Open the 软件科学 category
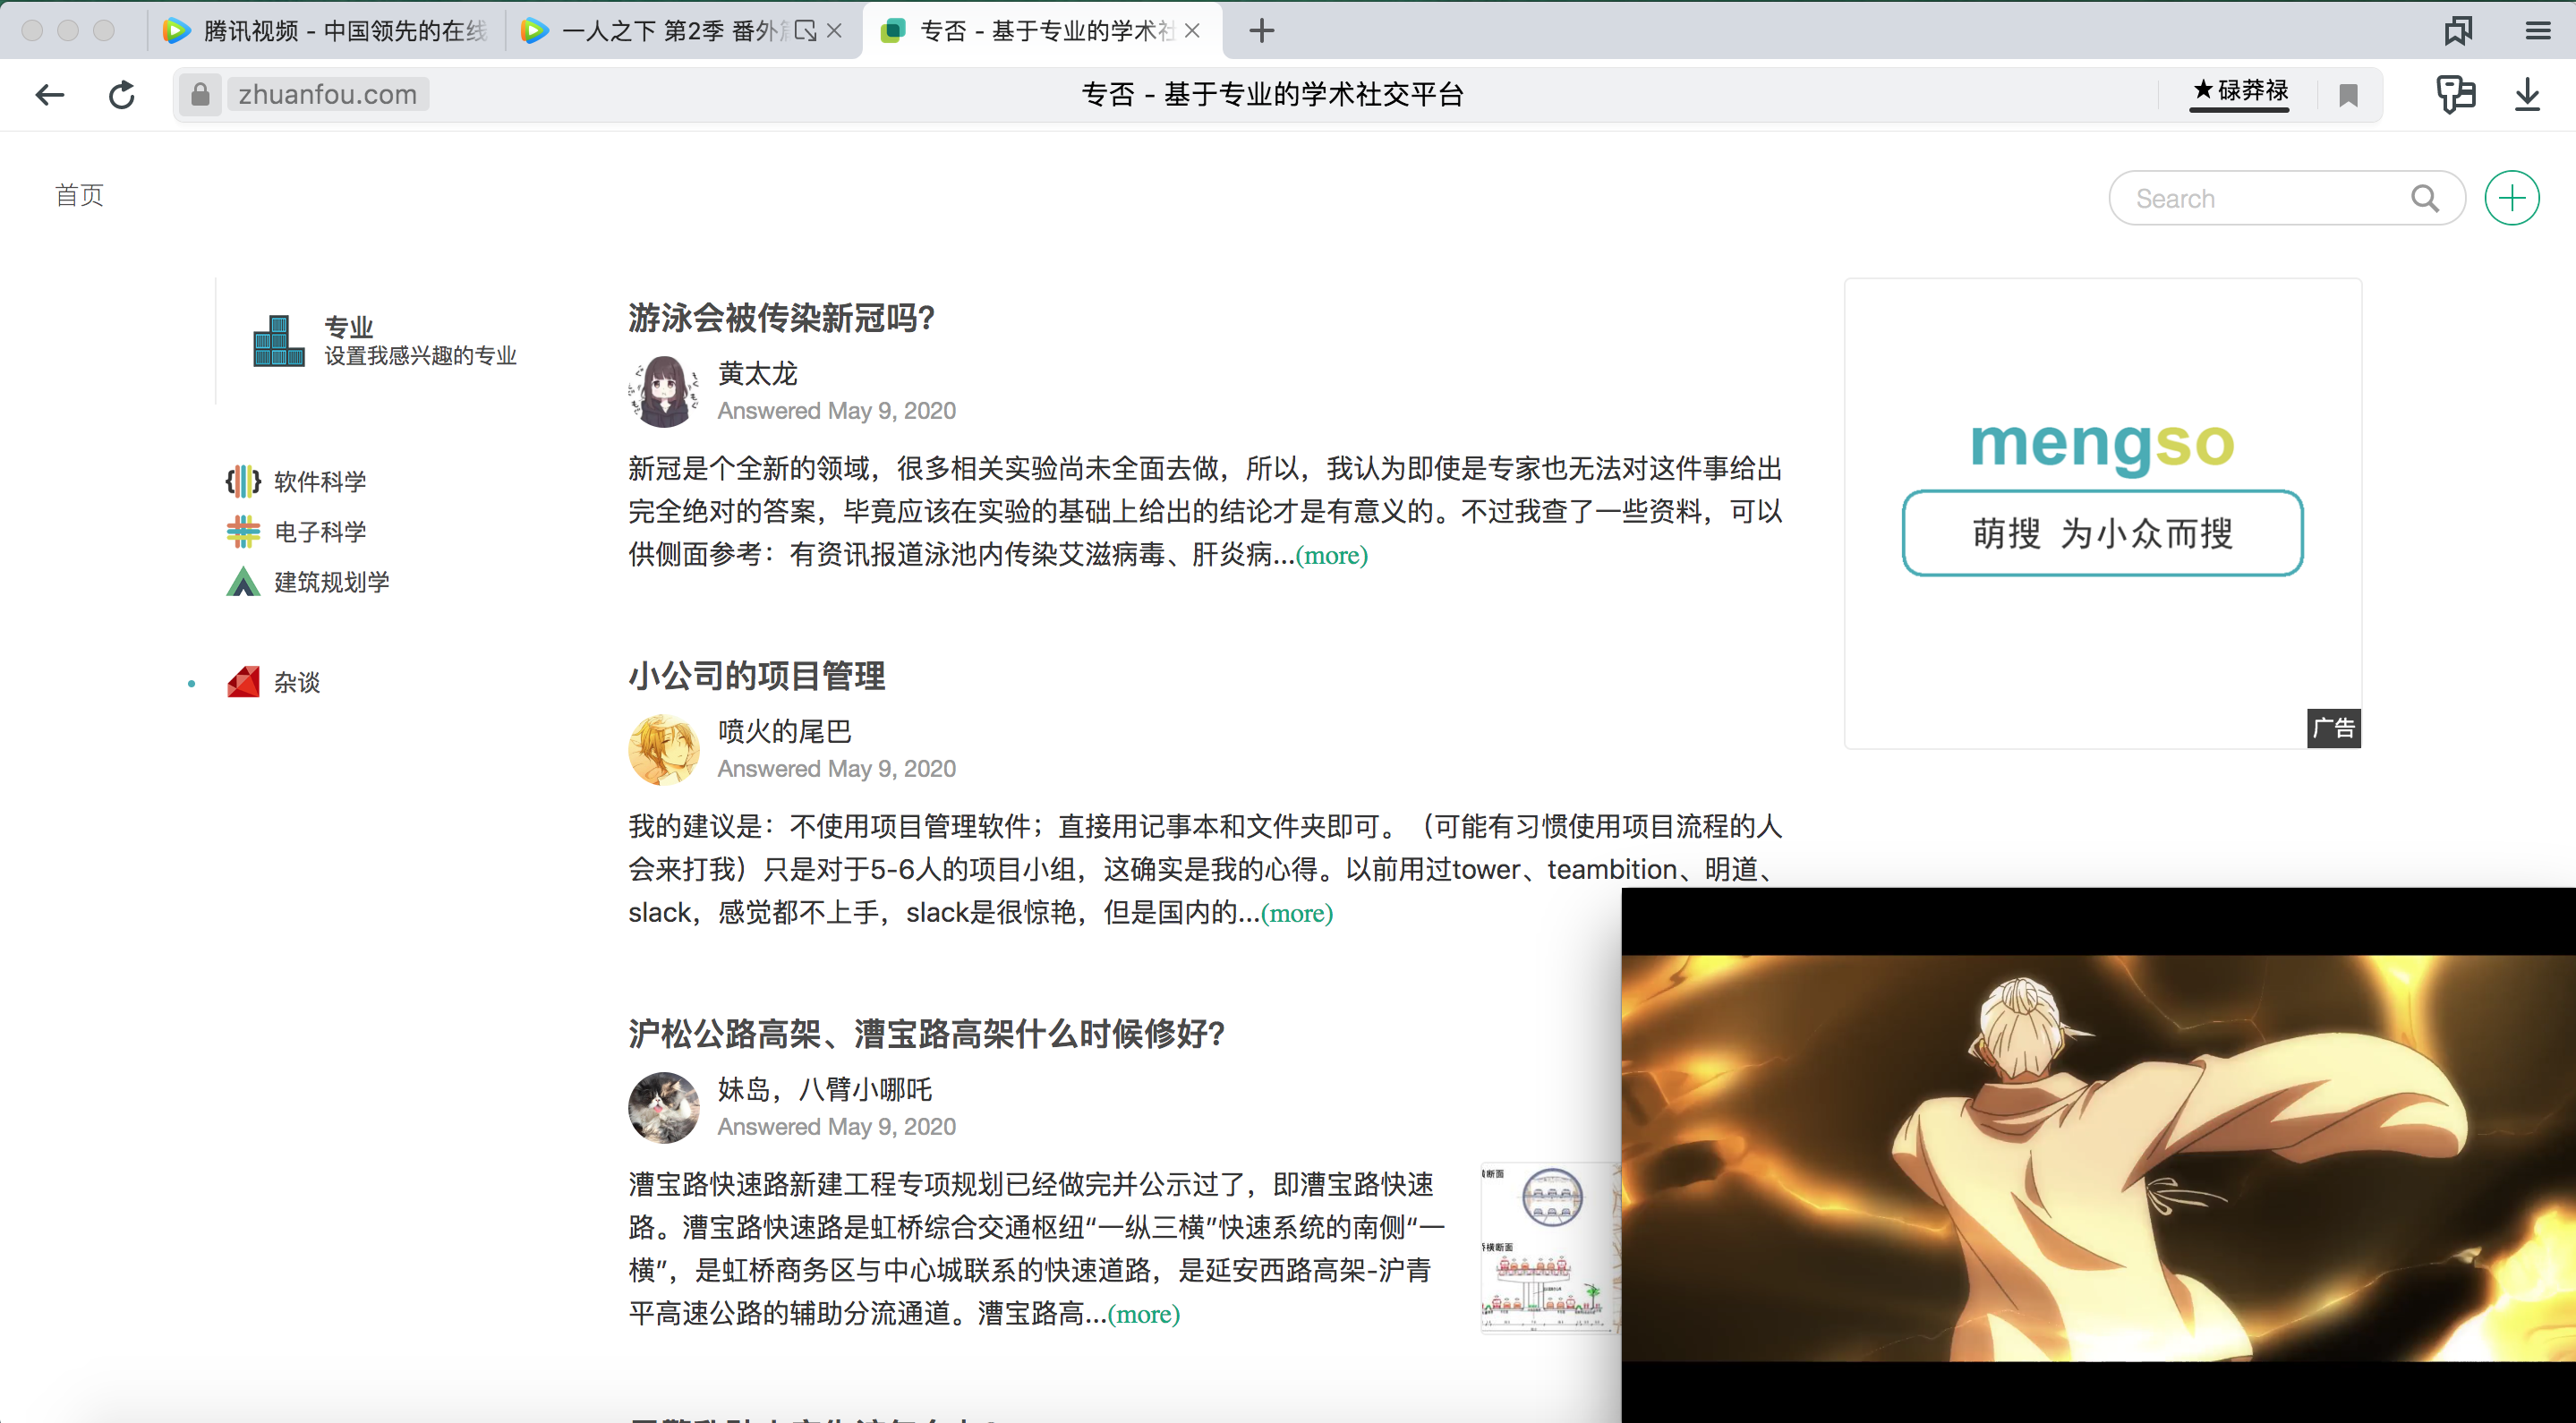The image size is (2576, 1423). pyautogui.click(x=320, y=481)
